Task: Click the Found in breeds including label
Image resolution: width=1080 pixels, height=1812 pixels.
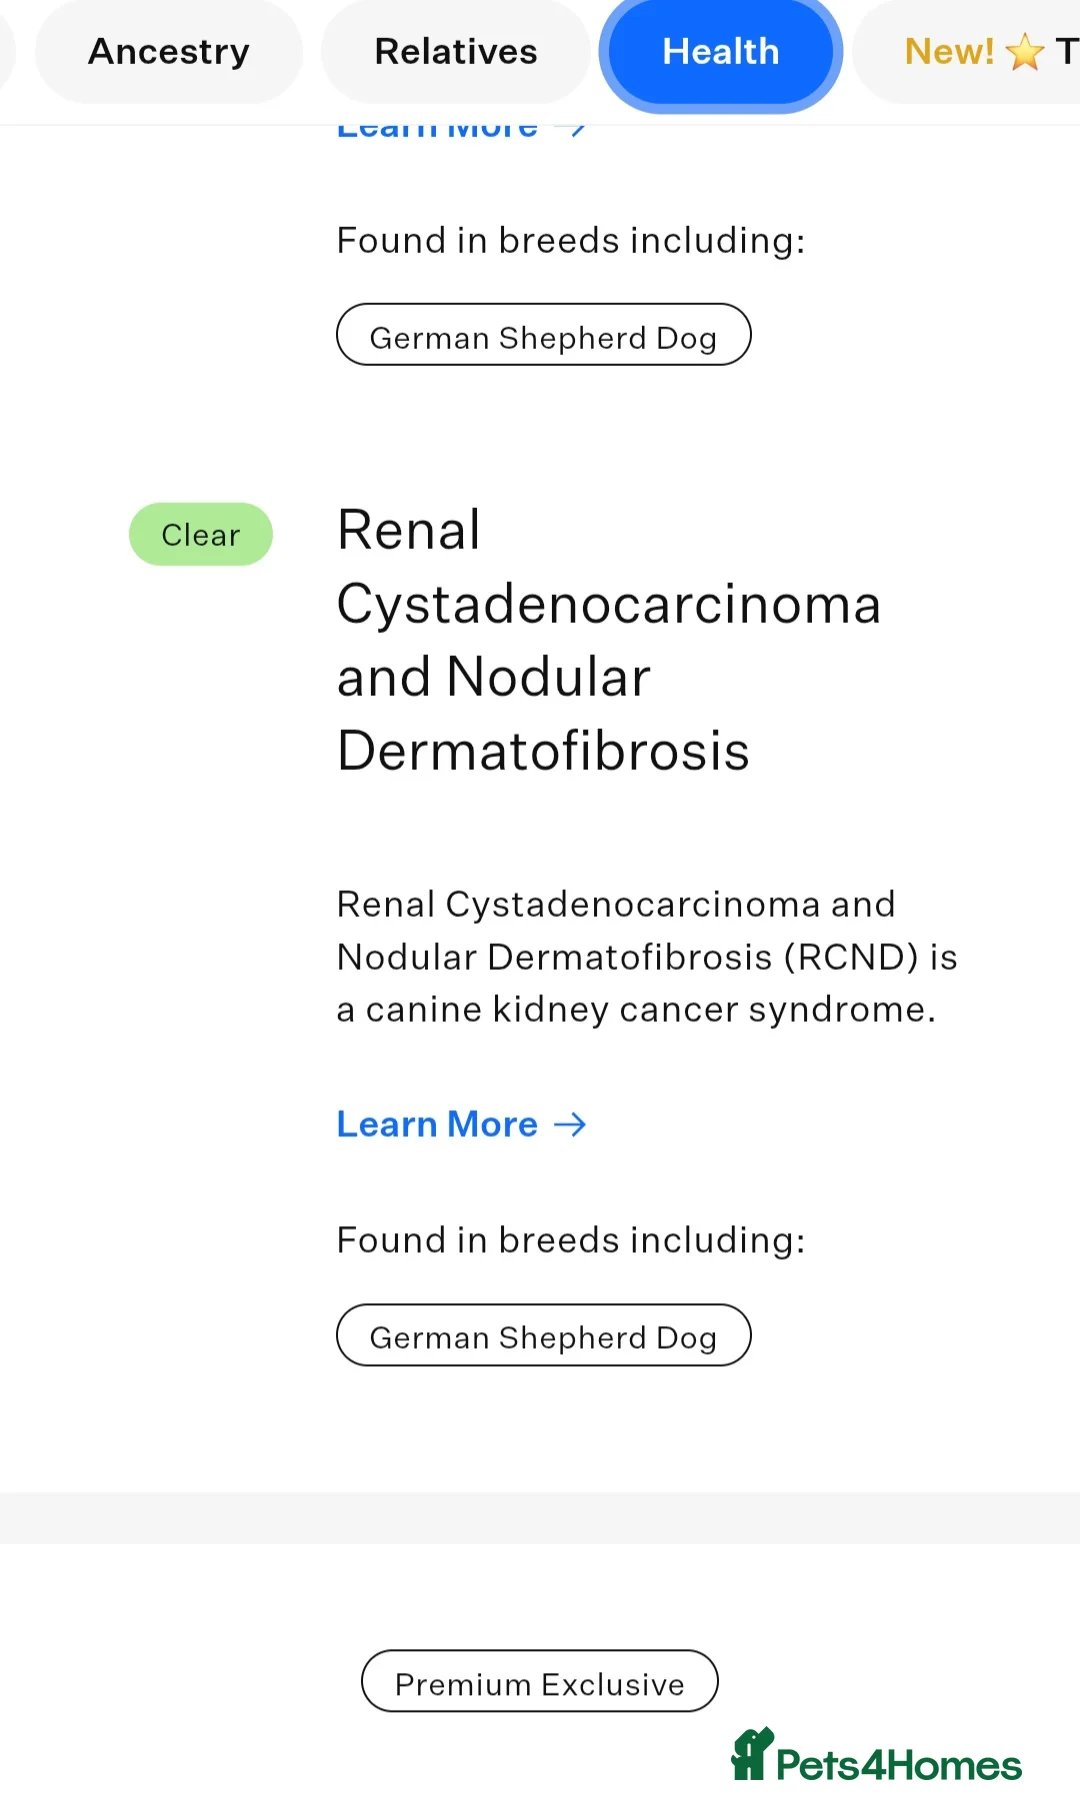Action: coord(570,1240)
